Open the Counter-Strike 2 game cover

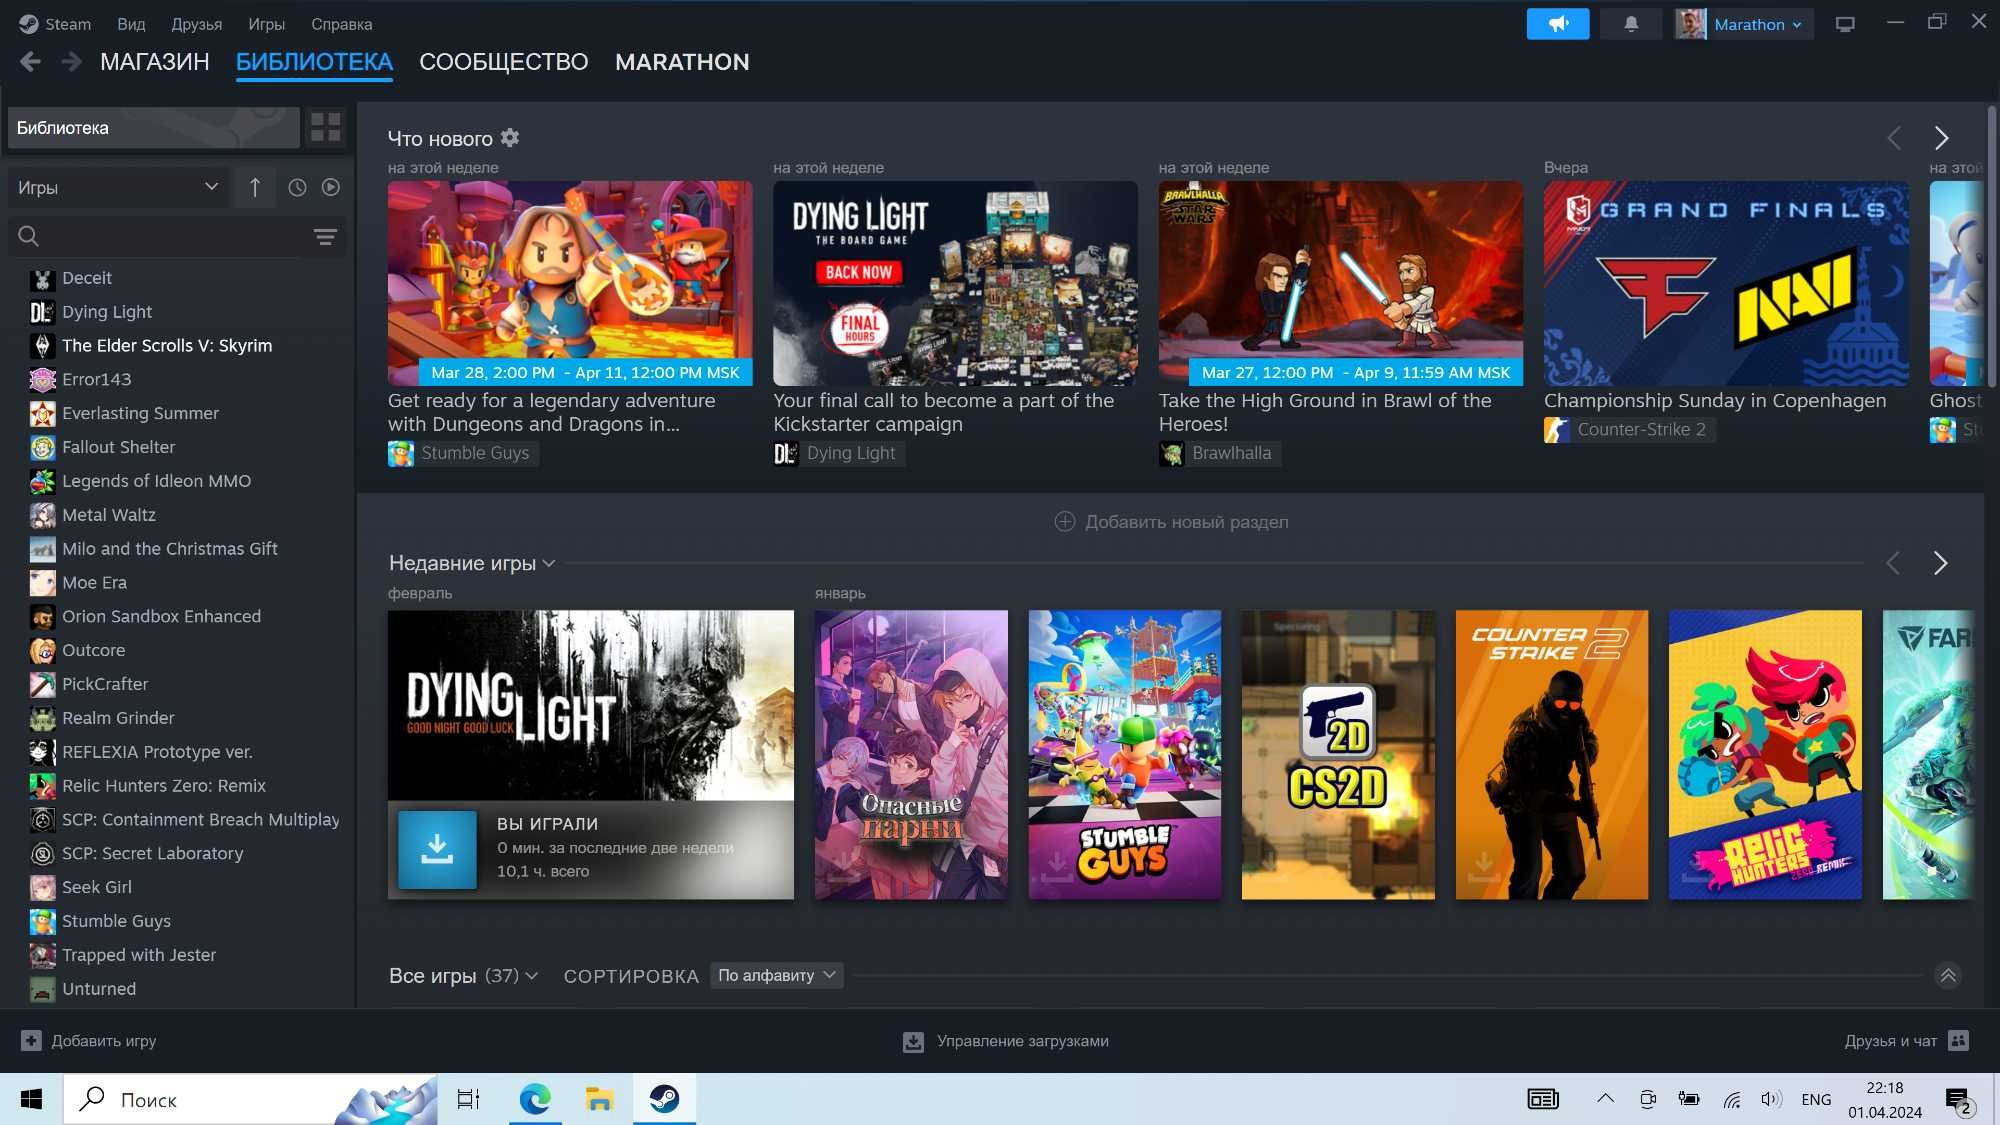(1551, 755)
